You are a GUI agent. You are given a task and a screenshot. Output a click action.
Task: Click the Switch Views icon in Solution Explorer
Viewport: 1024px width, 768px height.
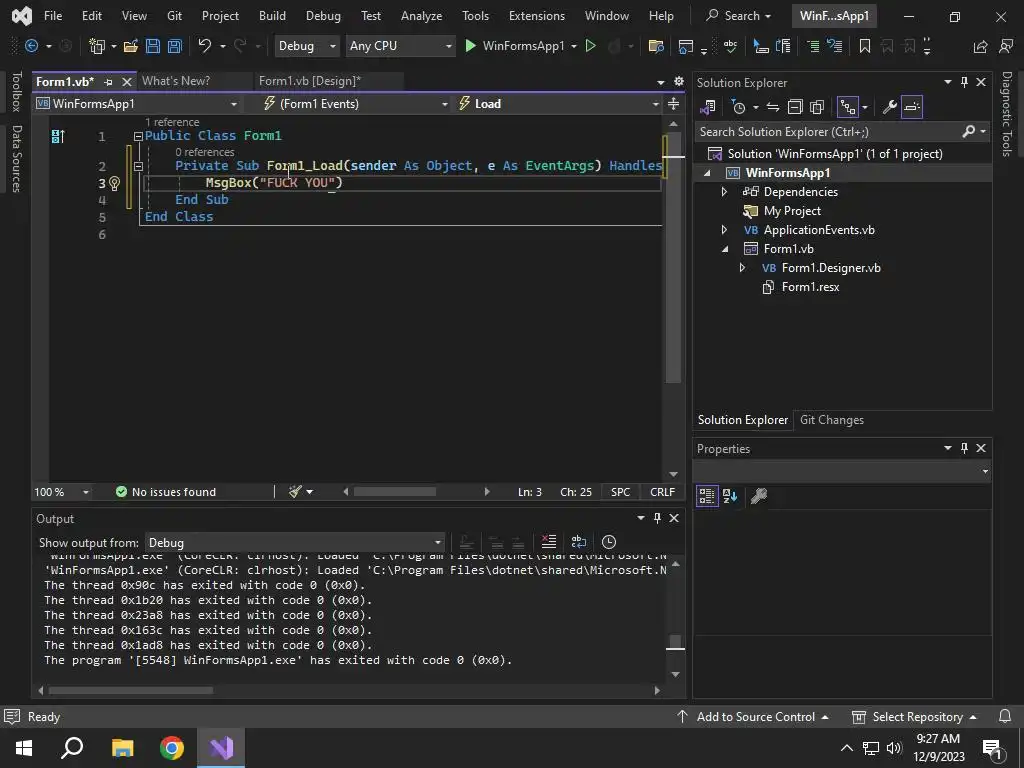[707, 107]
